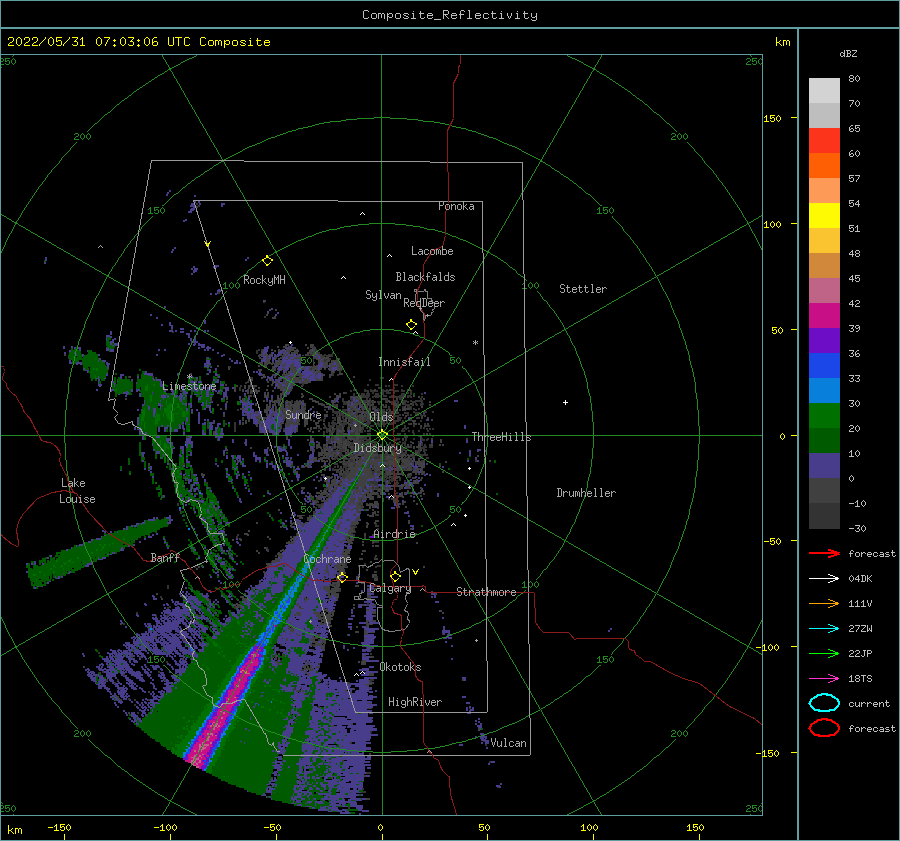Select the 10 dBZ purple color swatch
Image resolution: width=900 pixels, height=841 pixels.
coord(824,466)
